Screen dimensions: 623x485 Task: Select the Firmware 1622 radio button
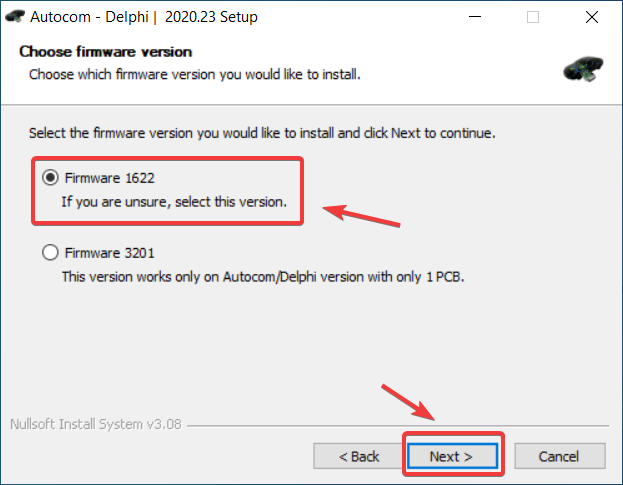click(49, 178)
